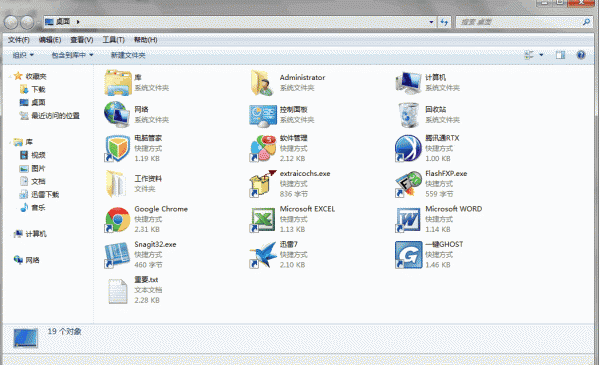Click the 重要.txt file name text
This screenshot has width=600, height=365.
[146, 280]
